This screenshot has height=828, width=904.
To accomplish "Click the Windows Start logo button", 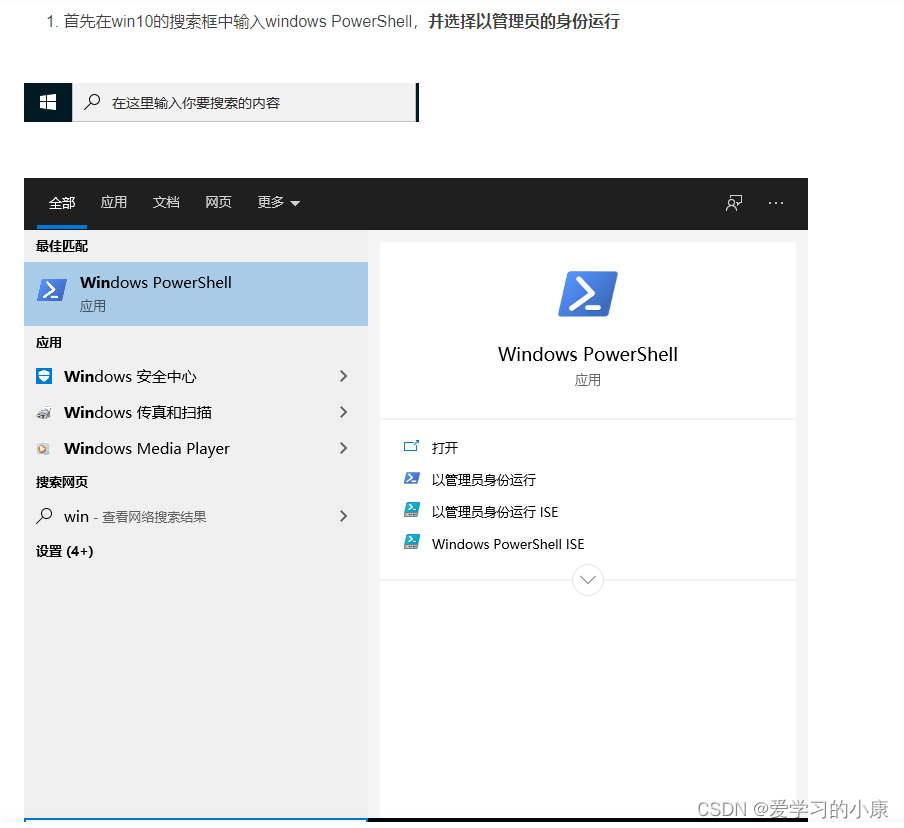I will (x=48, y=103).
